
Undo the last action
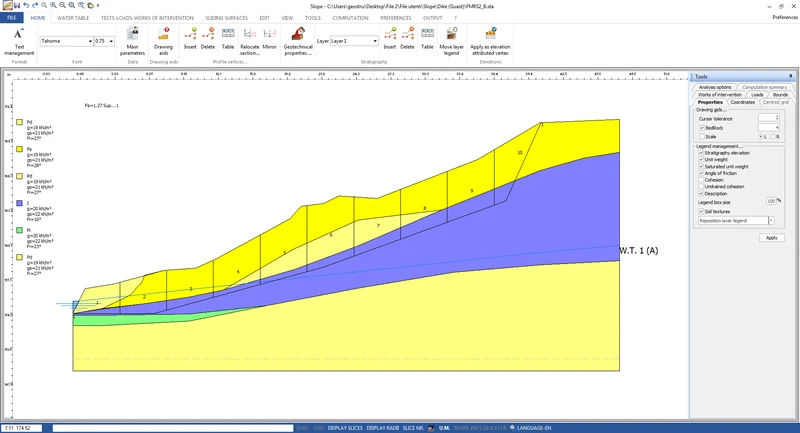[26, 5]
